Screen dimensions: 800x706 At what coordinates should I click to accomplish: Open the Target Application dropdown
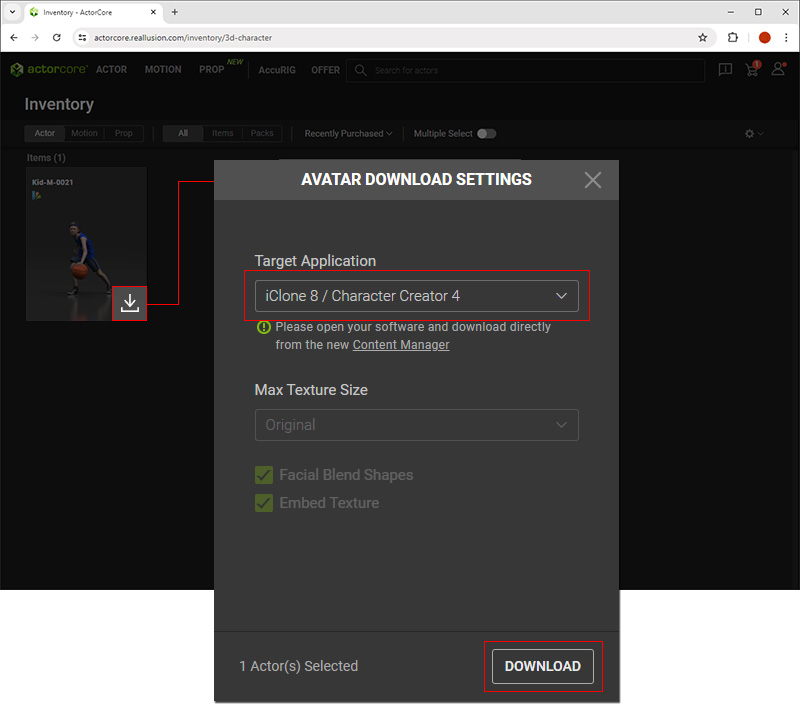416,296
